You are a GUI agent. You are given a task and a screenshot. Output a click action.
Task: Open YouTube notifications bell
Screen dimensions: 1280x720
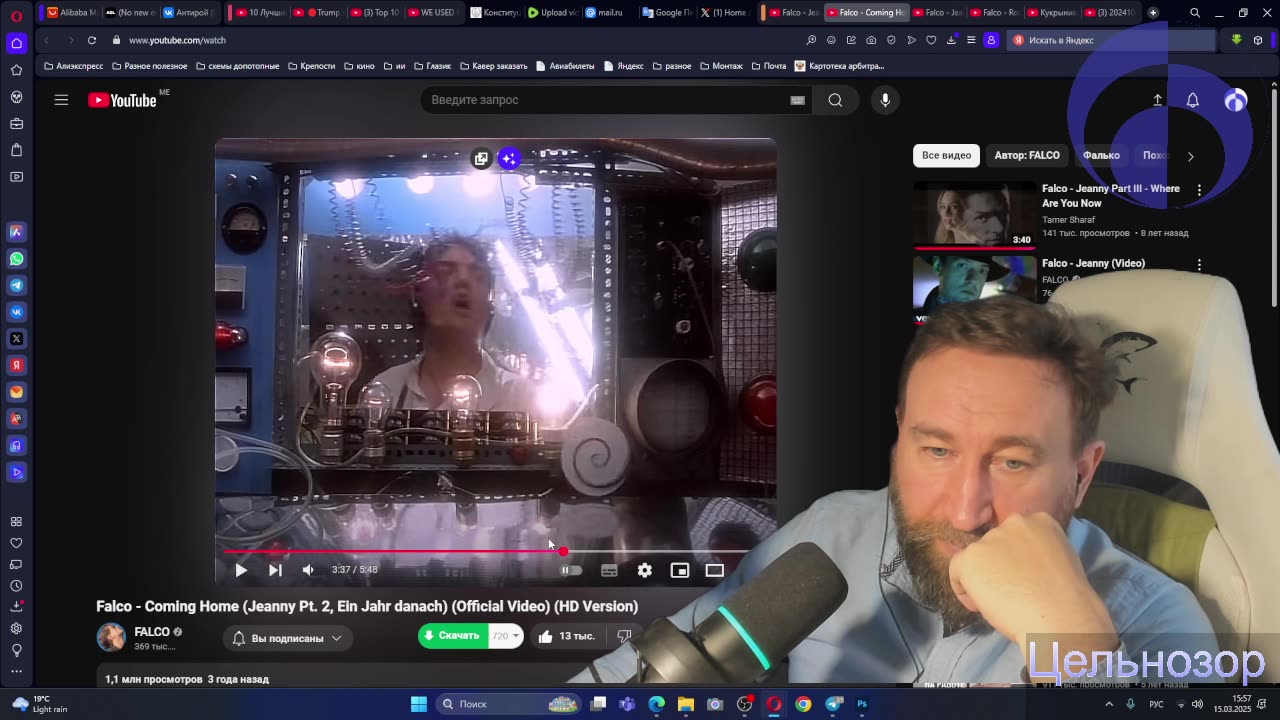(1192, 100)
